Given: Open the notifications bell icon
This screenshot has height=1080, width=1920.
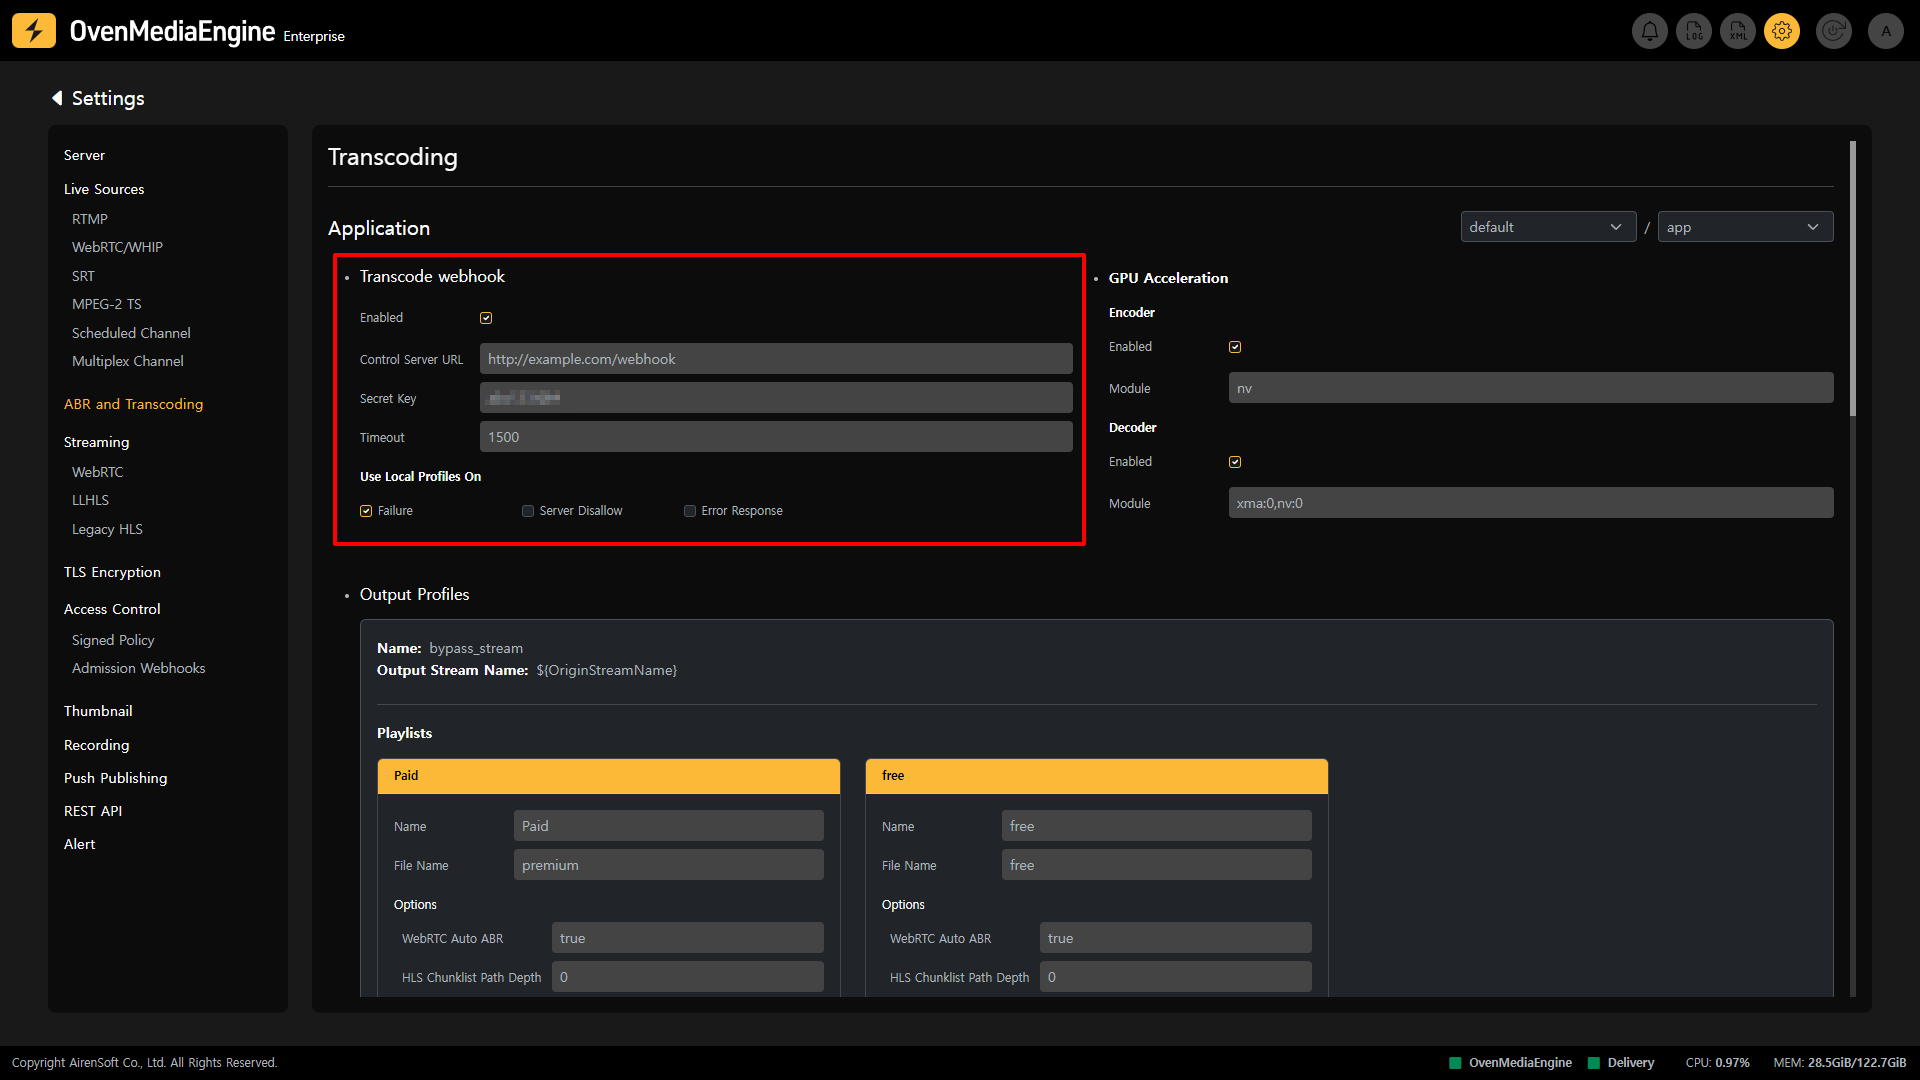Looking at the screenshot, I should [1650, 31].
